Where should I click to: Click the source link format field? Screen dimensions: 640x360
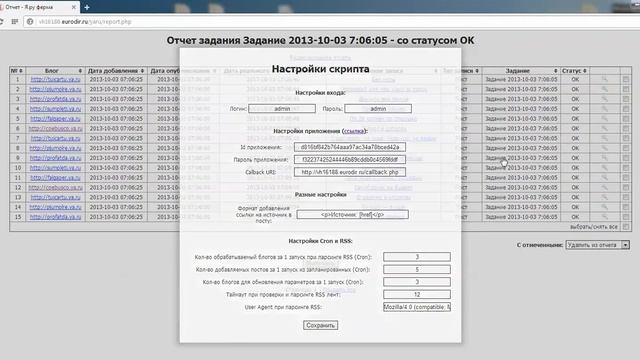(352, 214)
